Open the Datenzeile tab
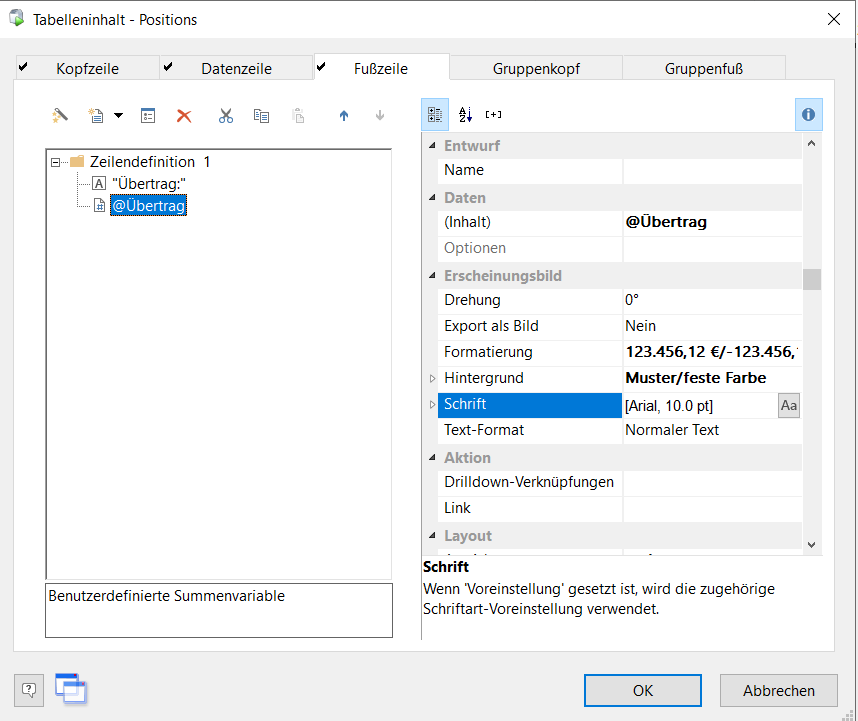 coord(236,68)
